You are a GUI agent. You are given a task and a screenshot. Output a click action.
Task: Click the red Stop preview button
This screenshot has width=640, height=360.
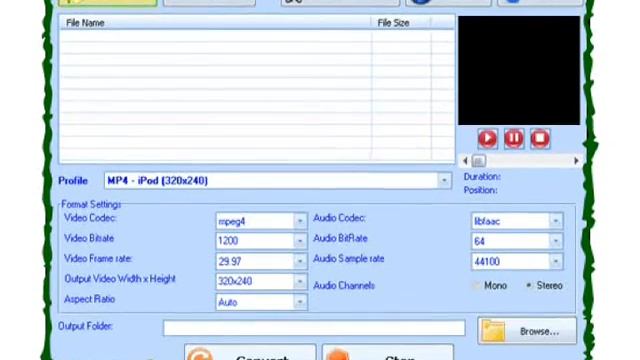(x=540, y=139)
